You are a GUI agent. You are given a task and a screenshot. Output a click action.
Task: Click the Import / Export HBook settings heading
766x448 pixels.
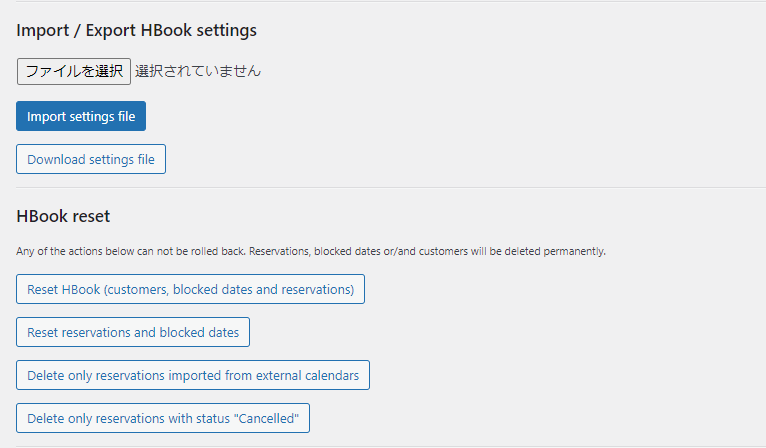coord(136,30)
